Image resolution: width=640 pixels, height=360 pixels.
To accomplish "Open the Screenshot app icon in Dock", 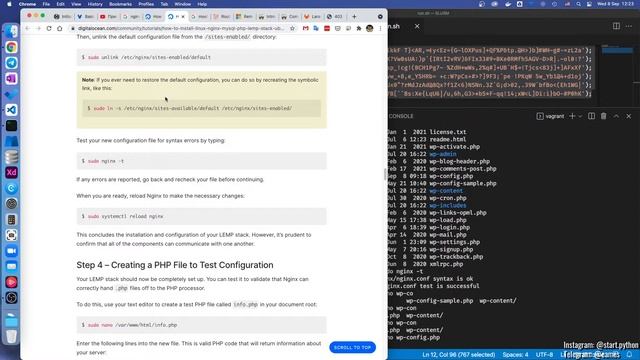I will click(11, 235).
